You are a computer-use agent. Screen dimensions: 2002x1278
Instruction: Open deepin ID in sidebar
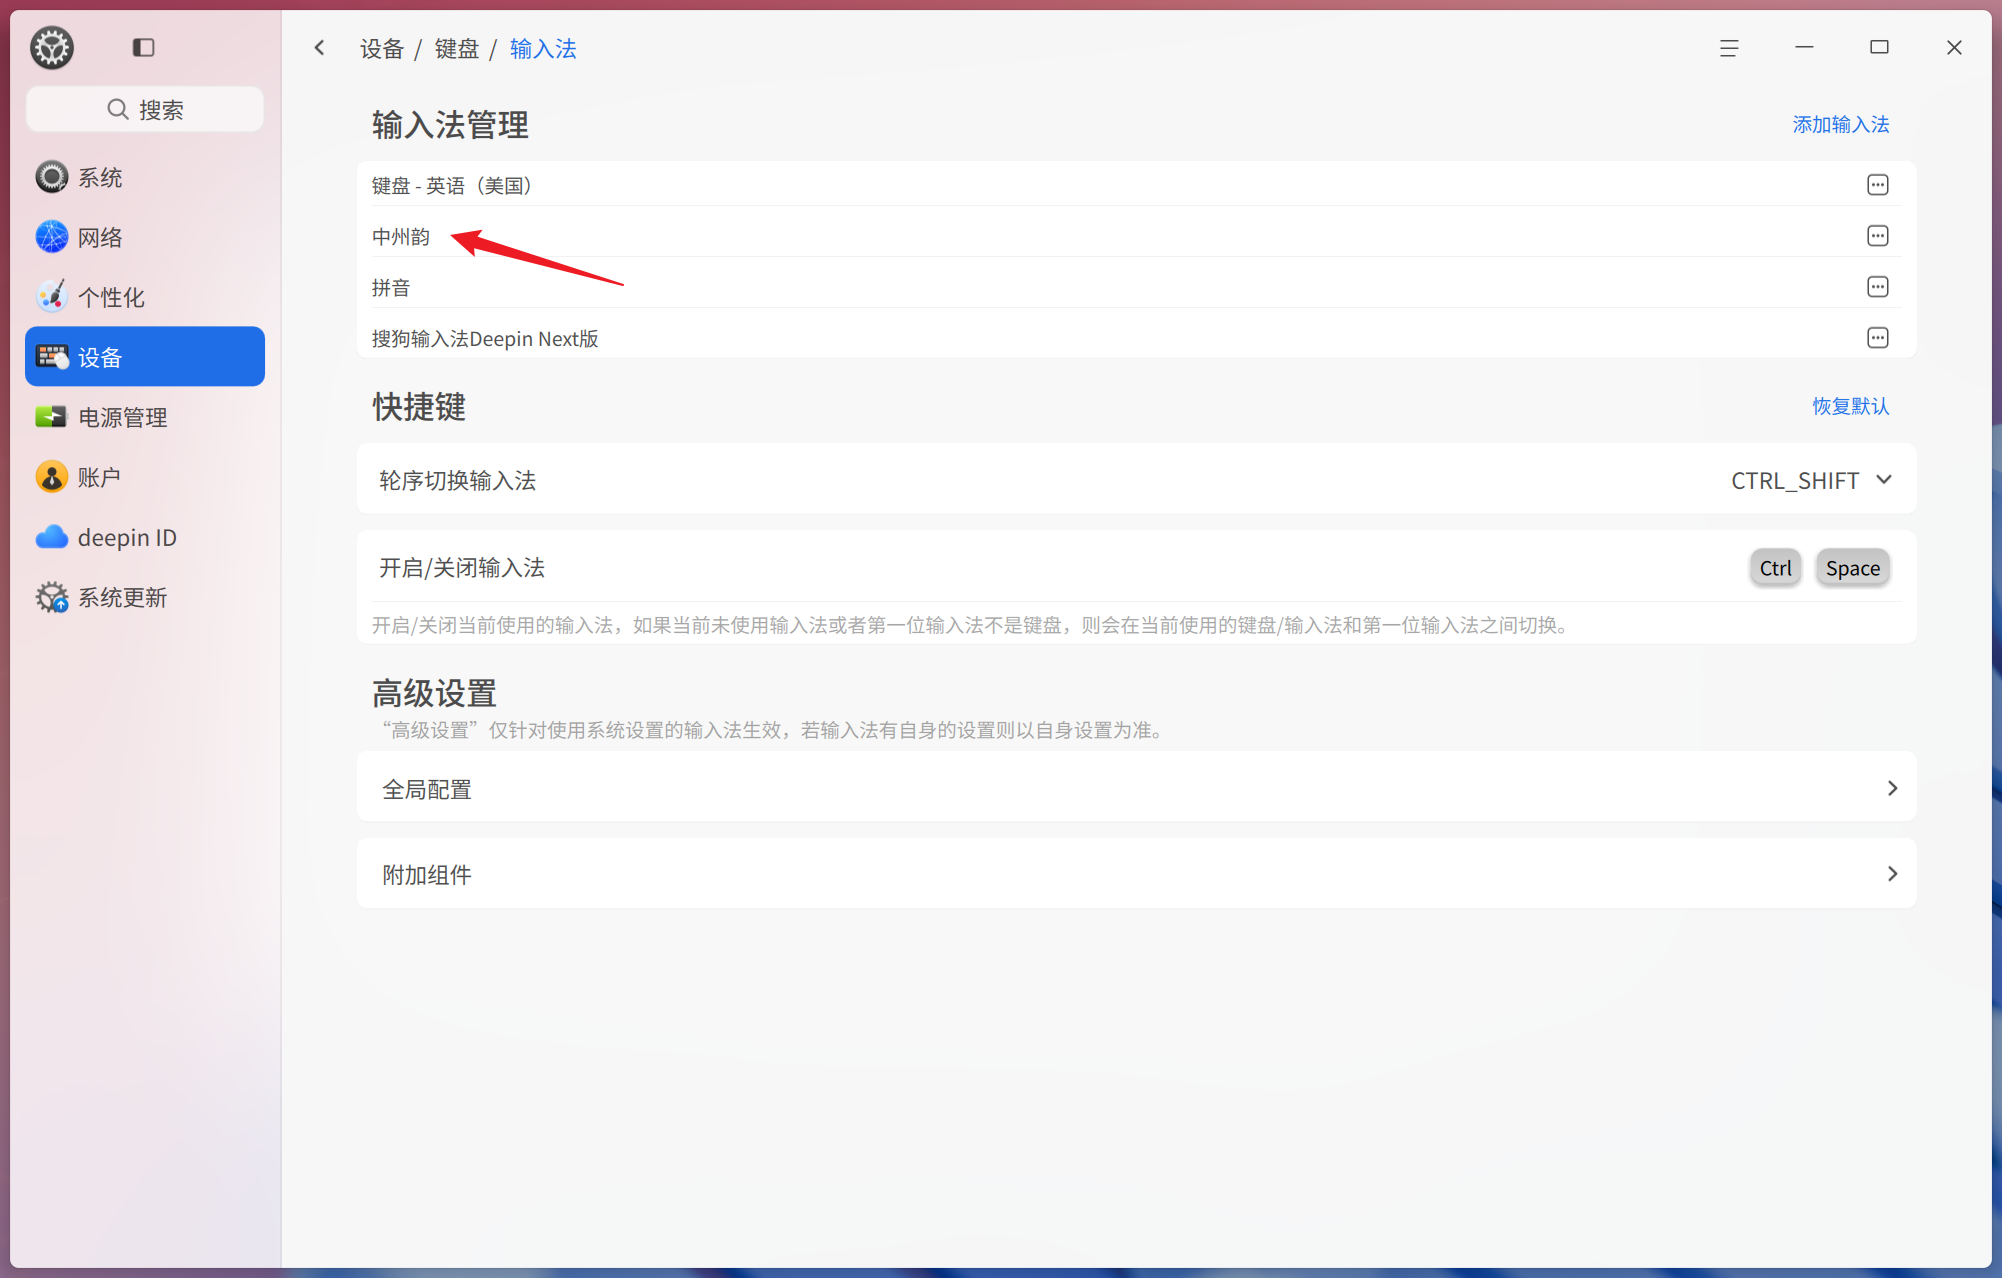(145, 537)
